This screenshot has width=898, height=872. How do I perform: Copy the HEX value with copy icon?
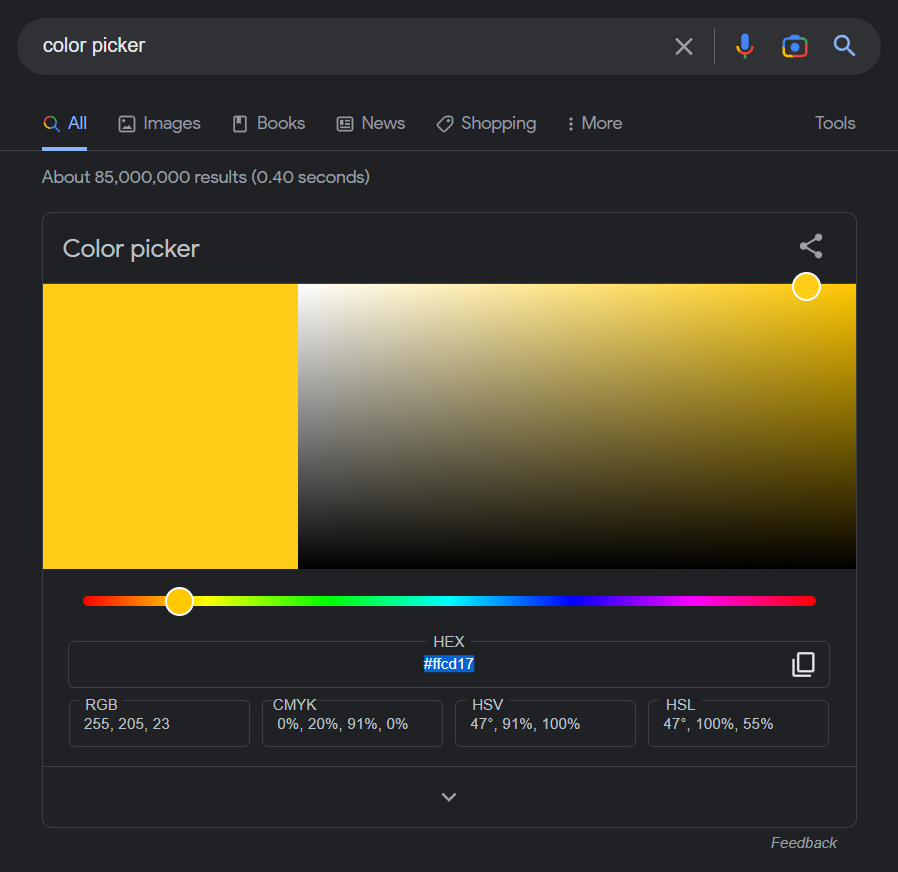[x=804, y=664]
